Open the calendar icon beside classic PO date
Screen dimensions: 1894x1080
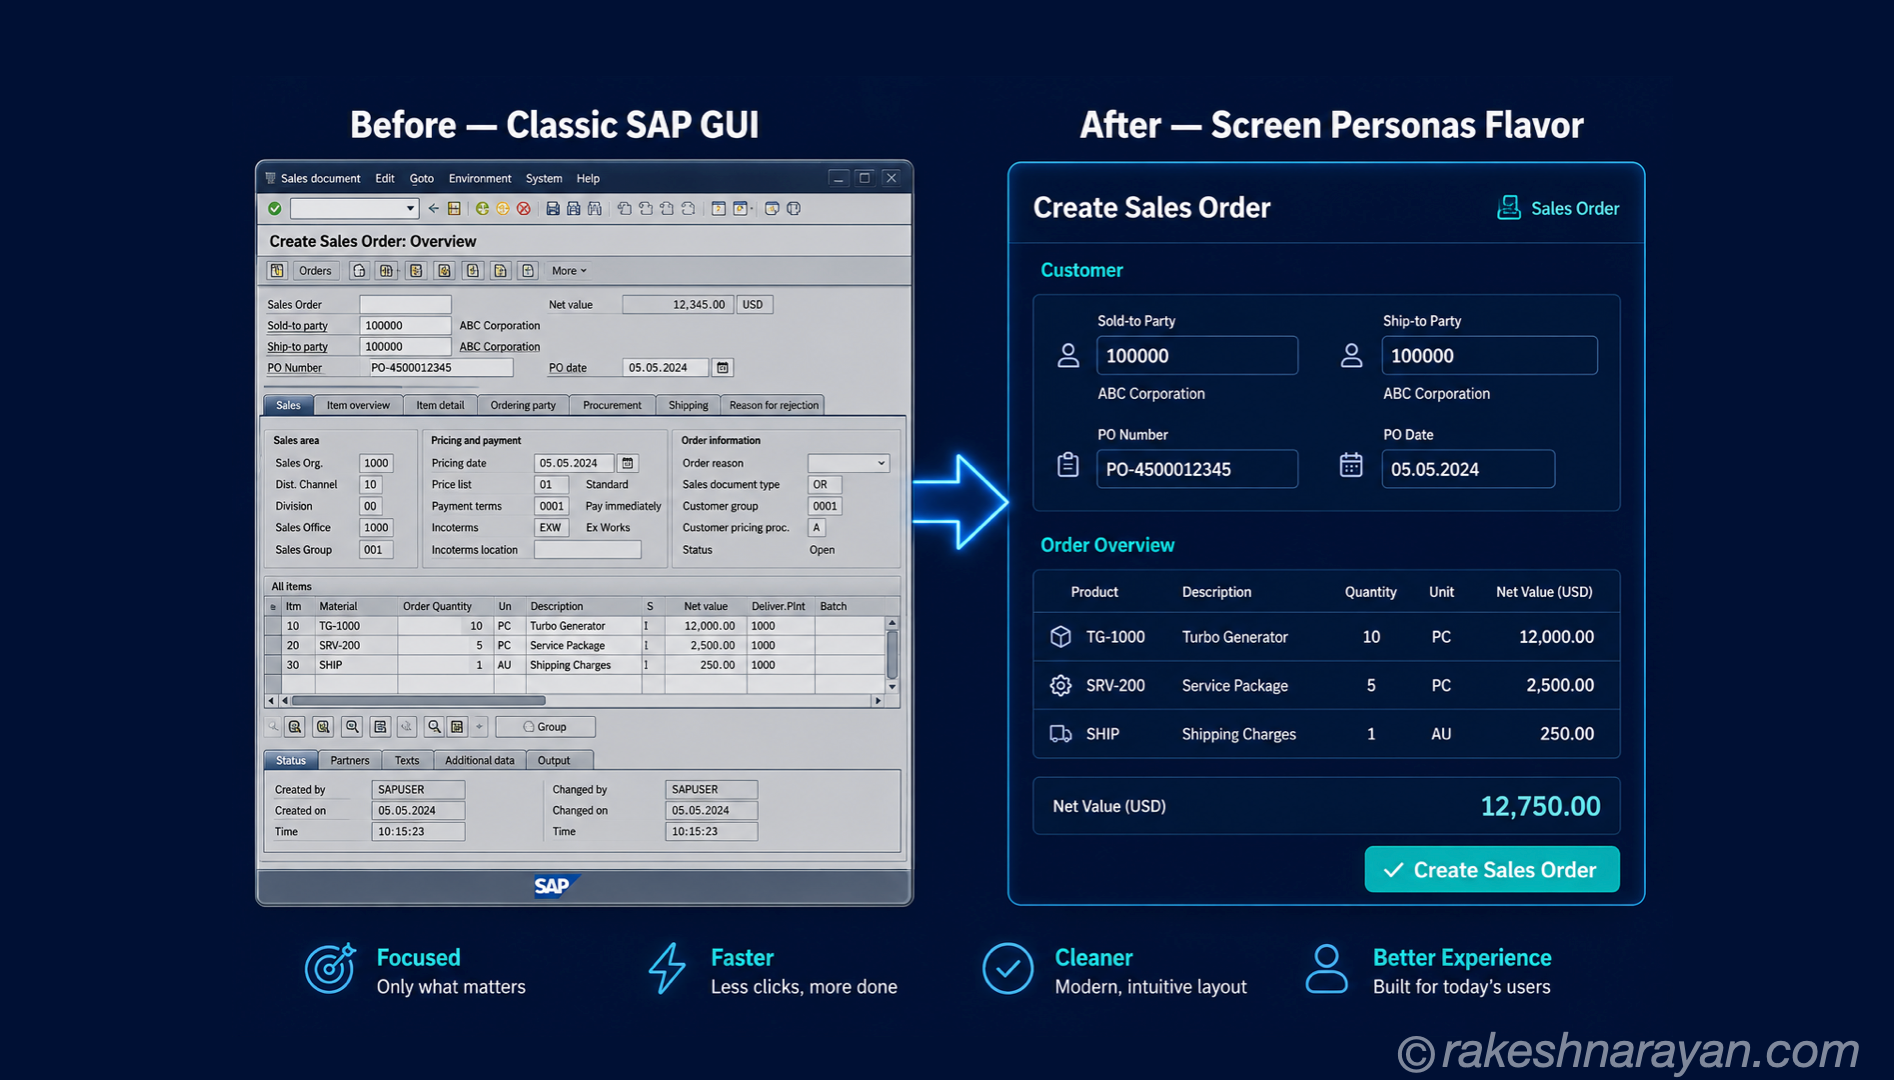coord(722,367)
